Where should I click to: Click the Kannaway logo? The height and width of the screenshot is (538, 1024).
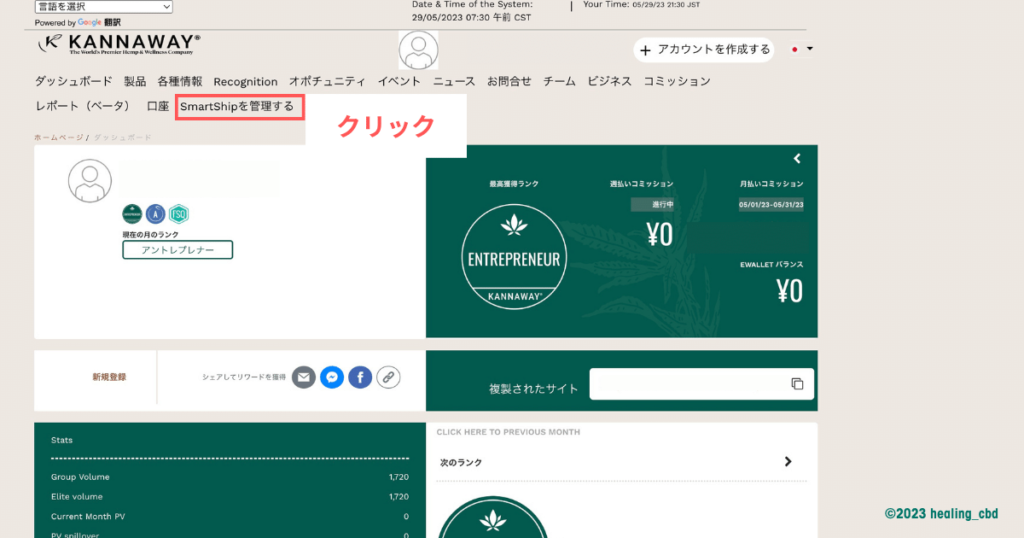pos(119,43)
